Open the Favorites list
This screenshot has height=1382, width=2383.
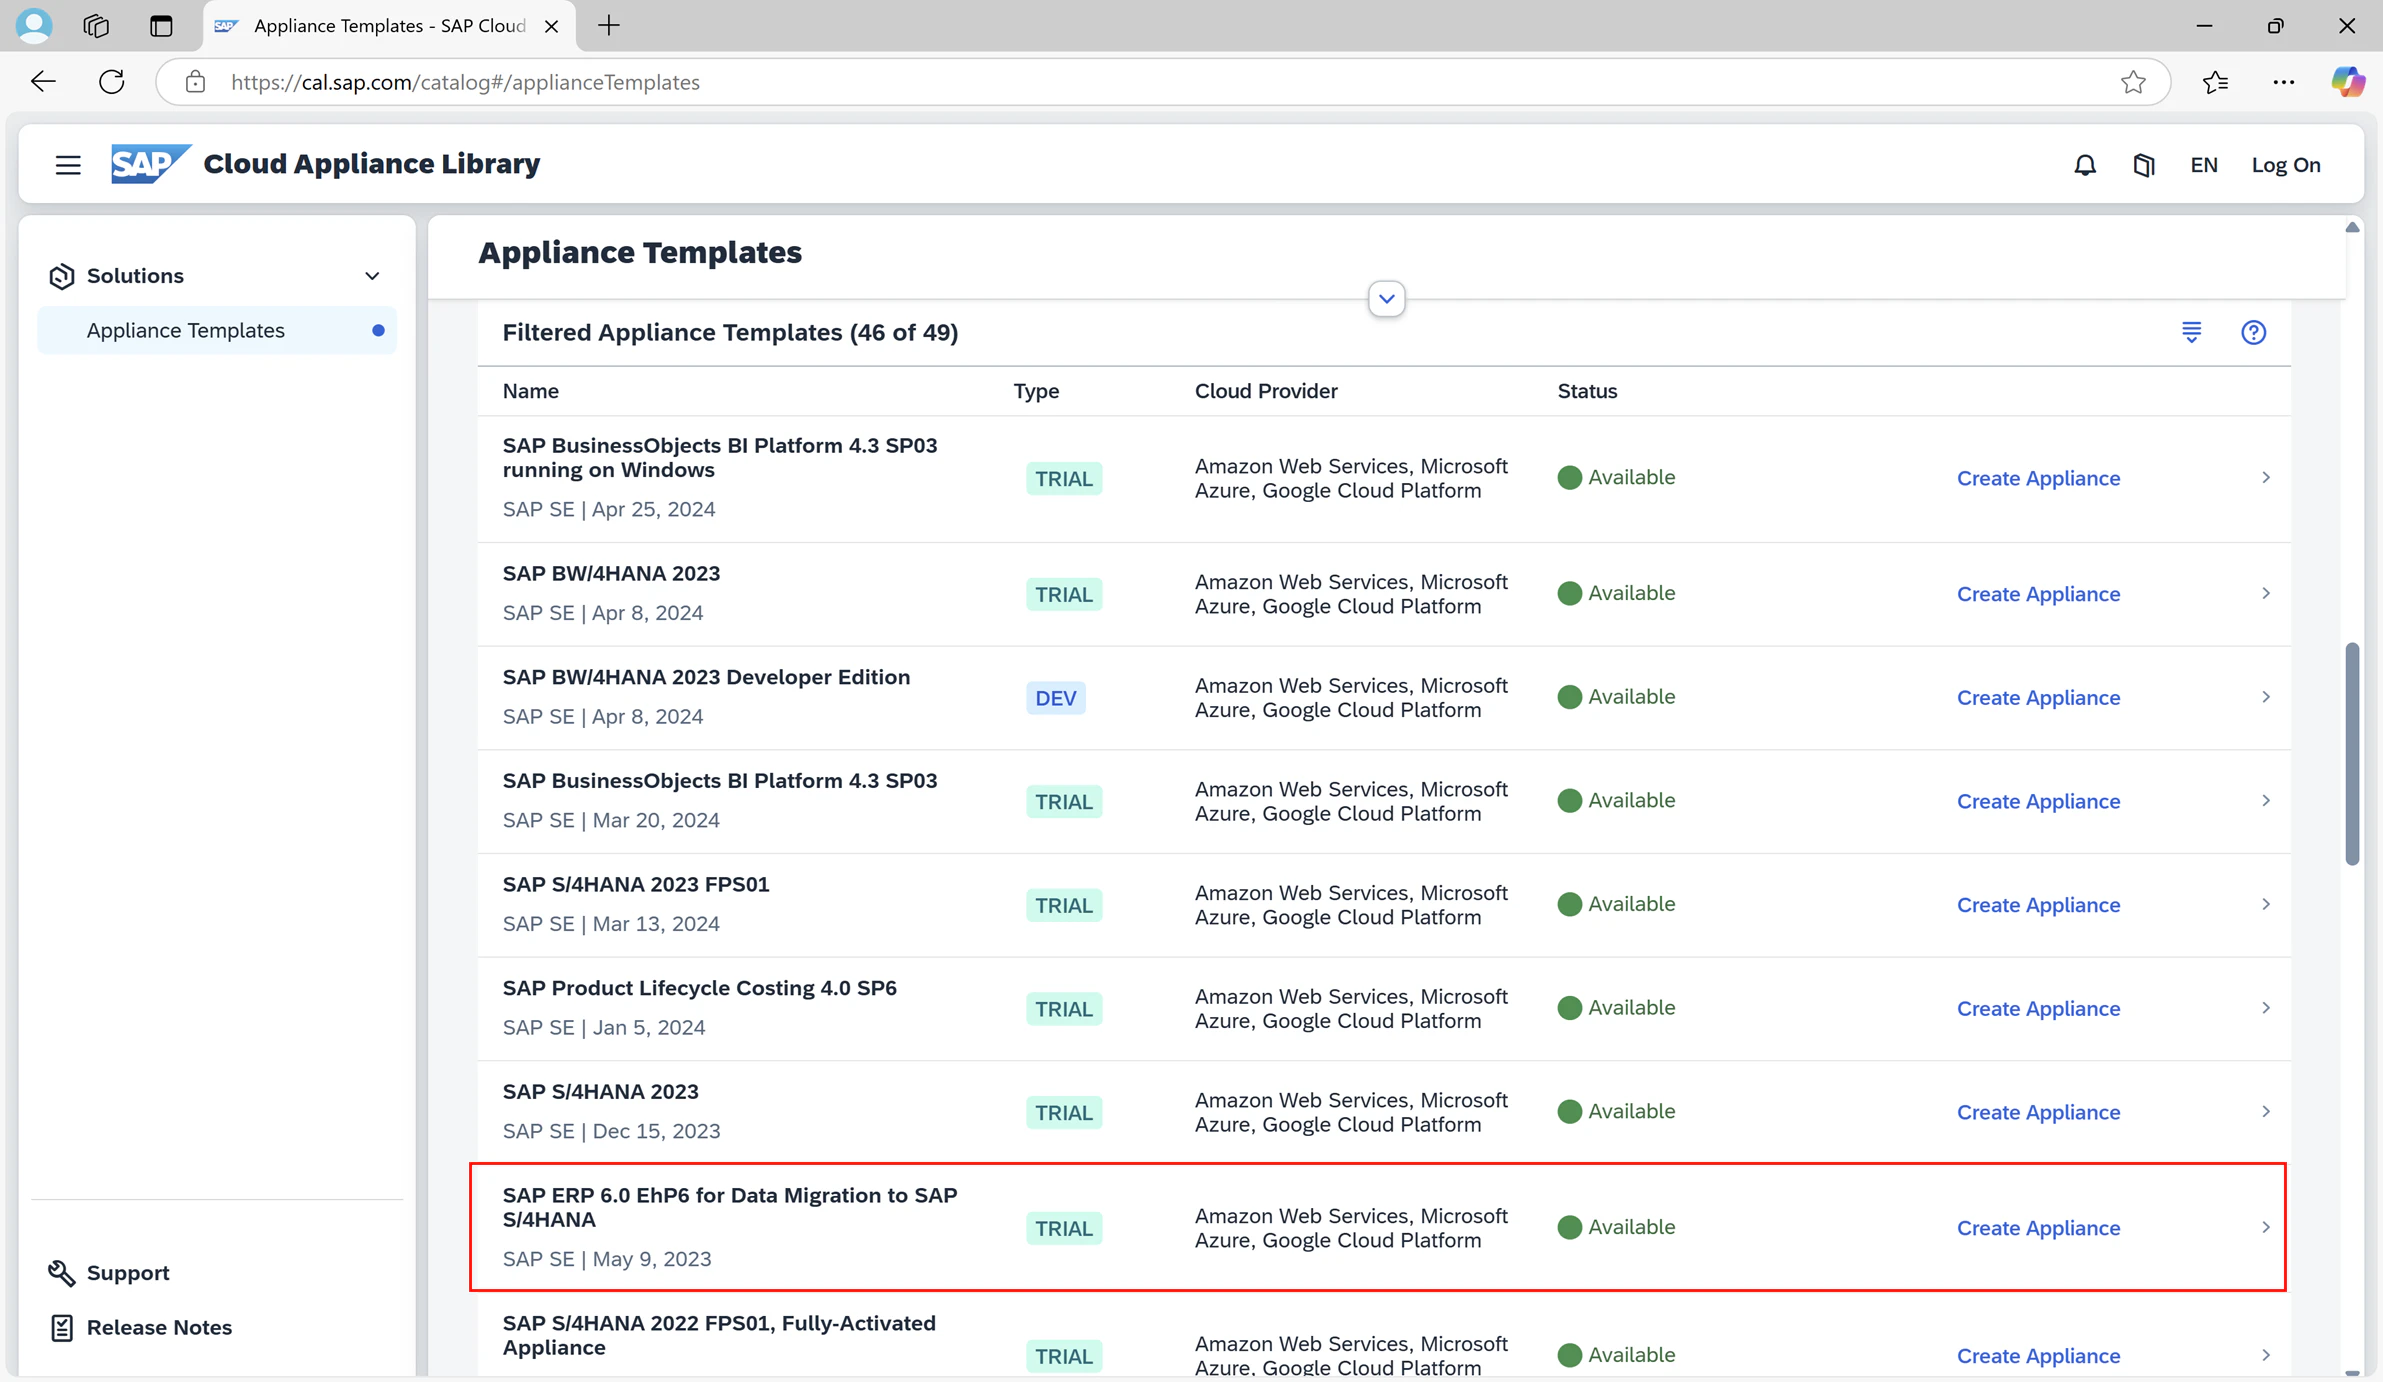coord(2215,82)
